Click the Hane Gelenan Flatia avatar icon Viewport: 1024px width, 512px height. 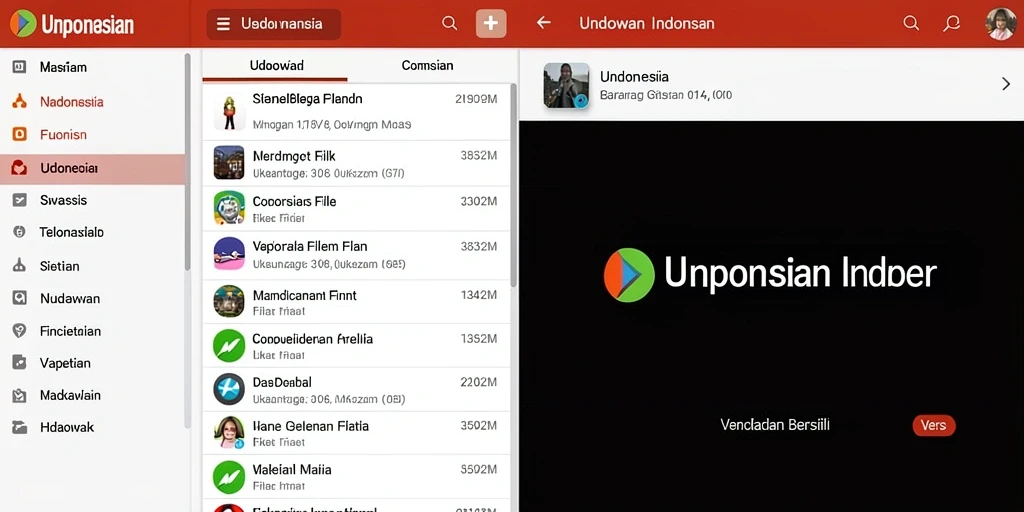click(x=229, y=432)
